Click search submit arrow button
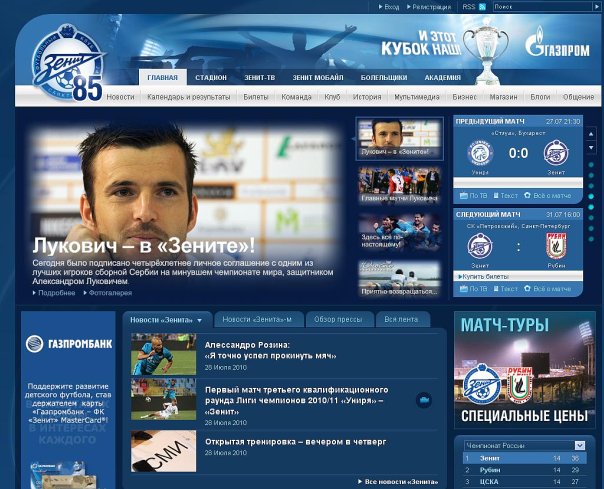604x489 pixels. pyautogui.click(x=597, y=7)
